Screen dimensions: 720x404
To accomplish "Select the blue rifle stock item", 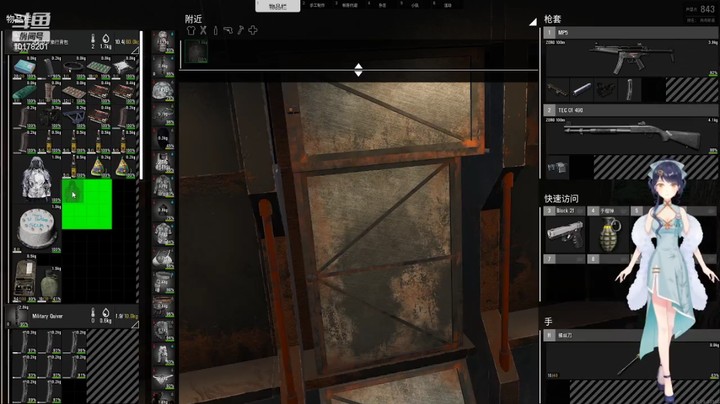I will pos(74,118).
